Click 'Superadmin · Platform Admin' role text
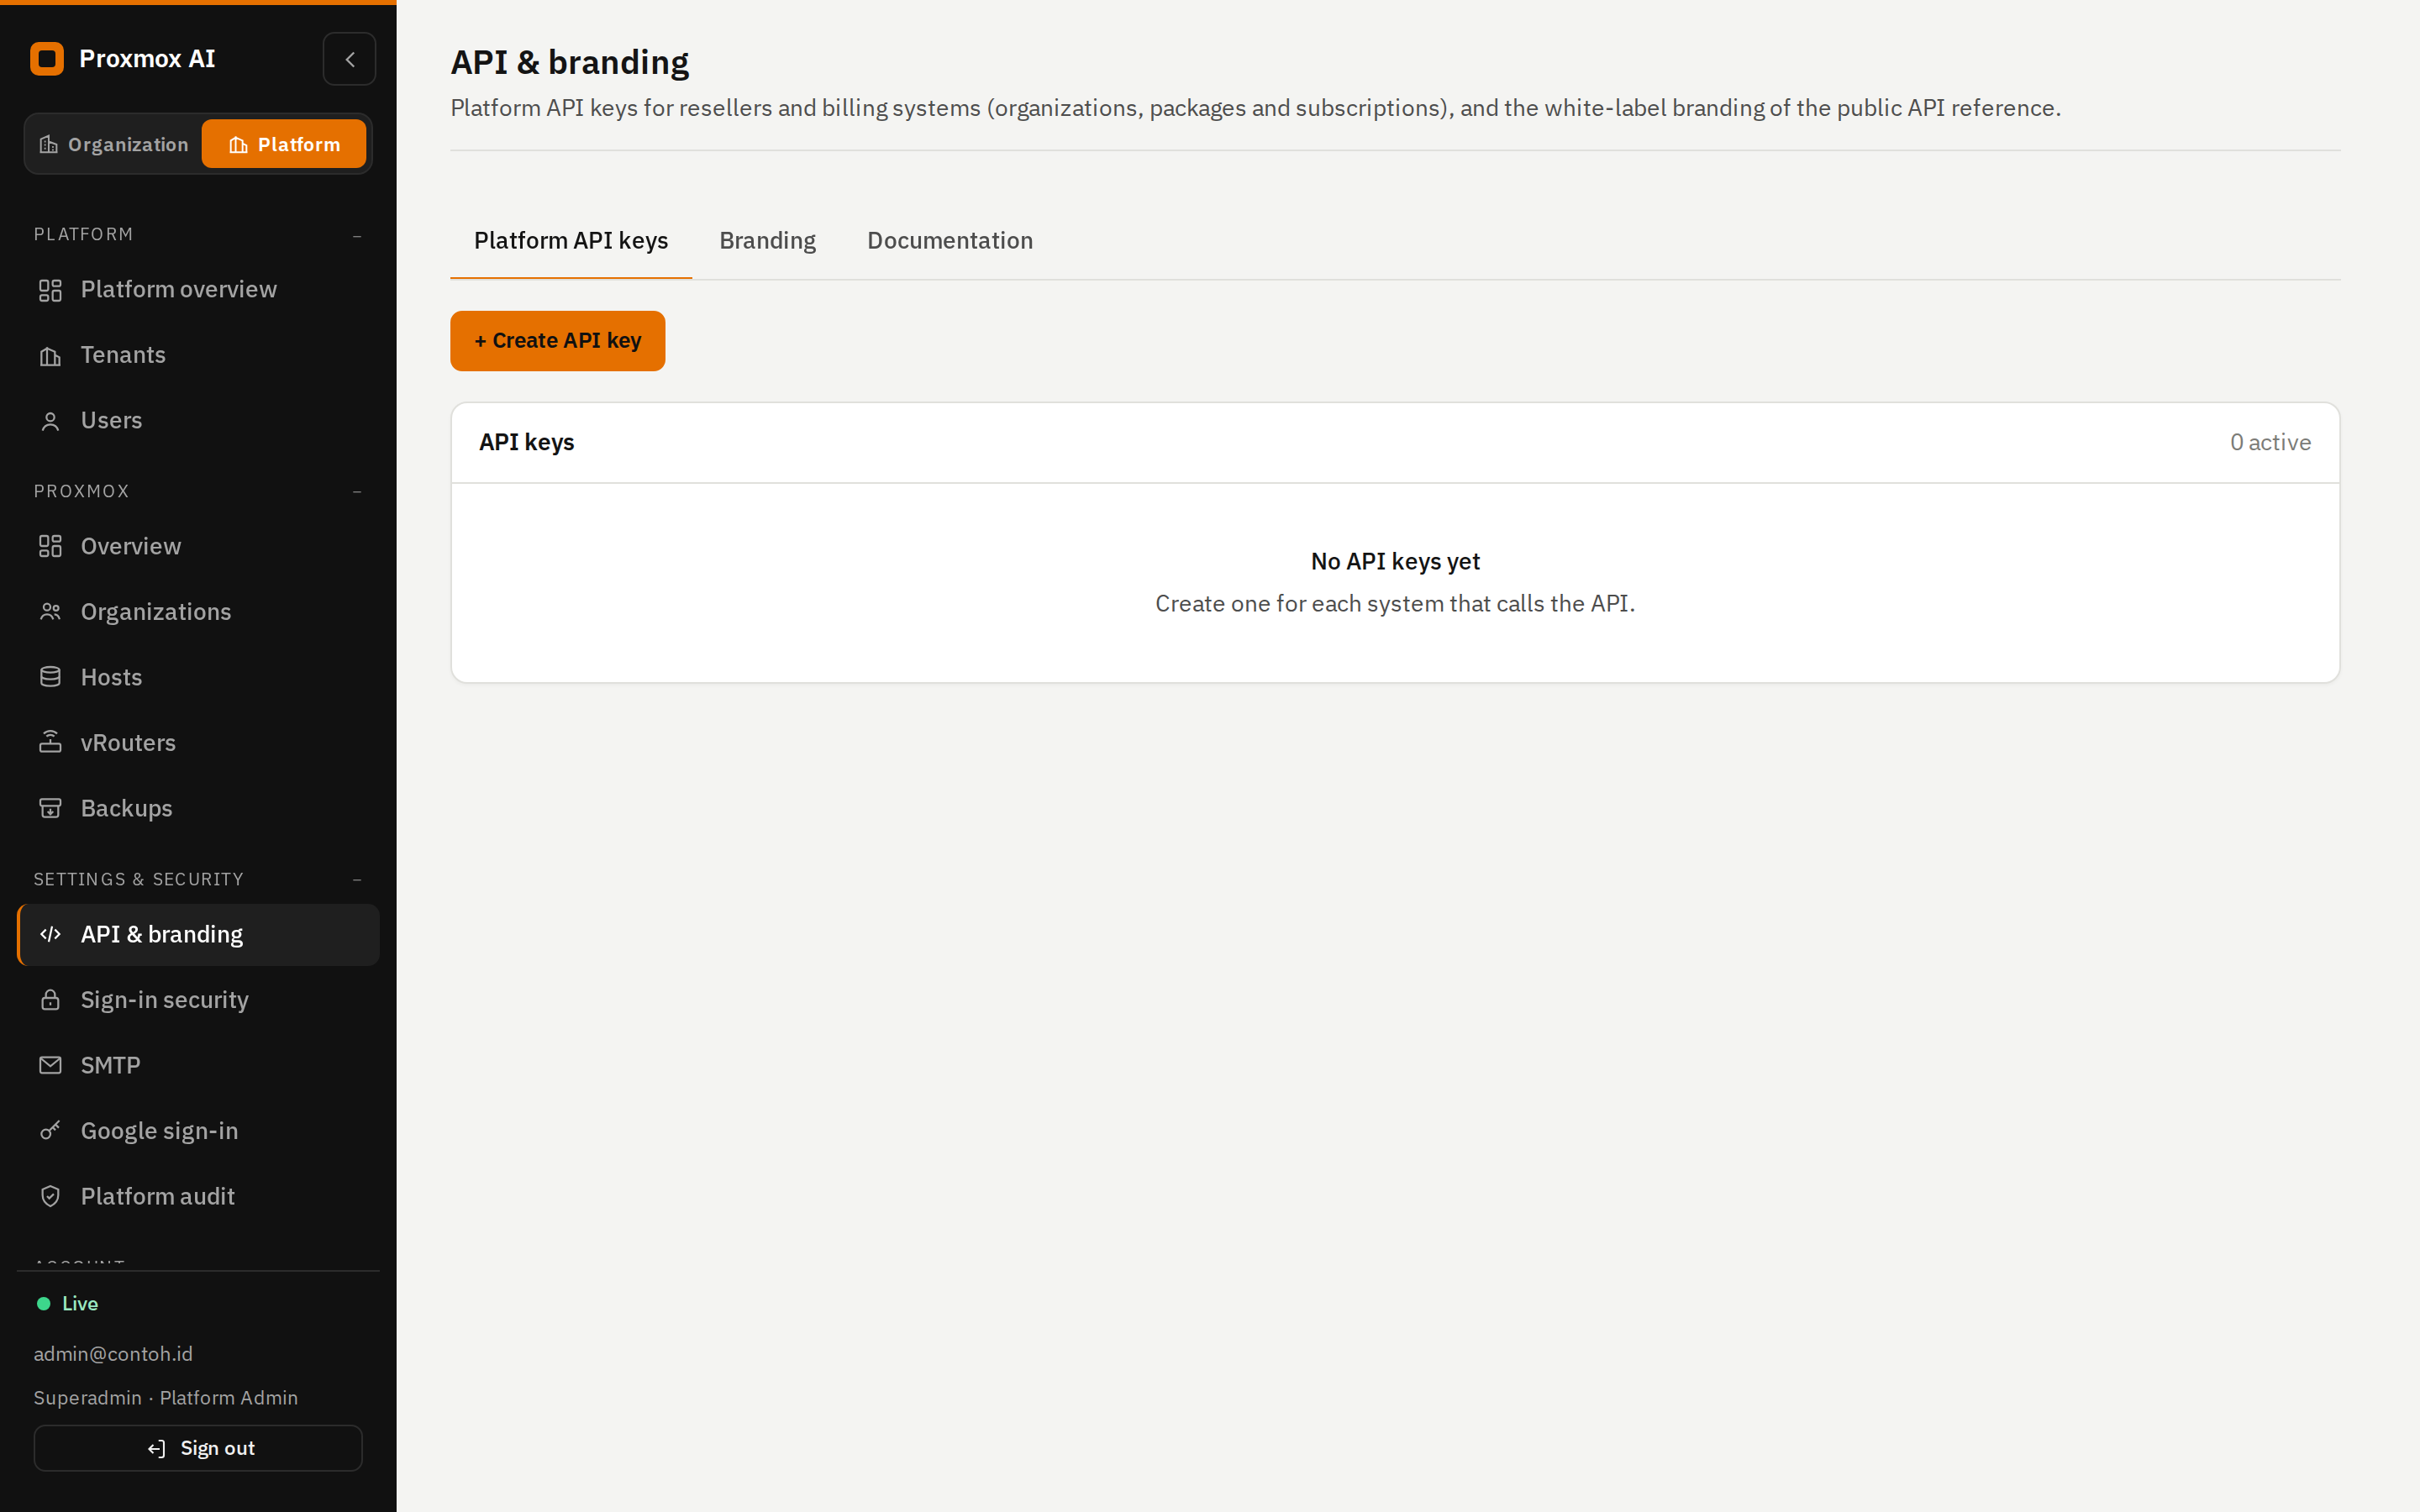Viewport: 2420px width, 1512px height. pyautogui.click(x=166, y=1398)
